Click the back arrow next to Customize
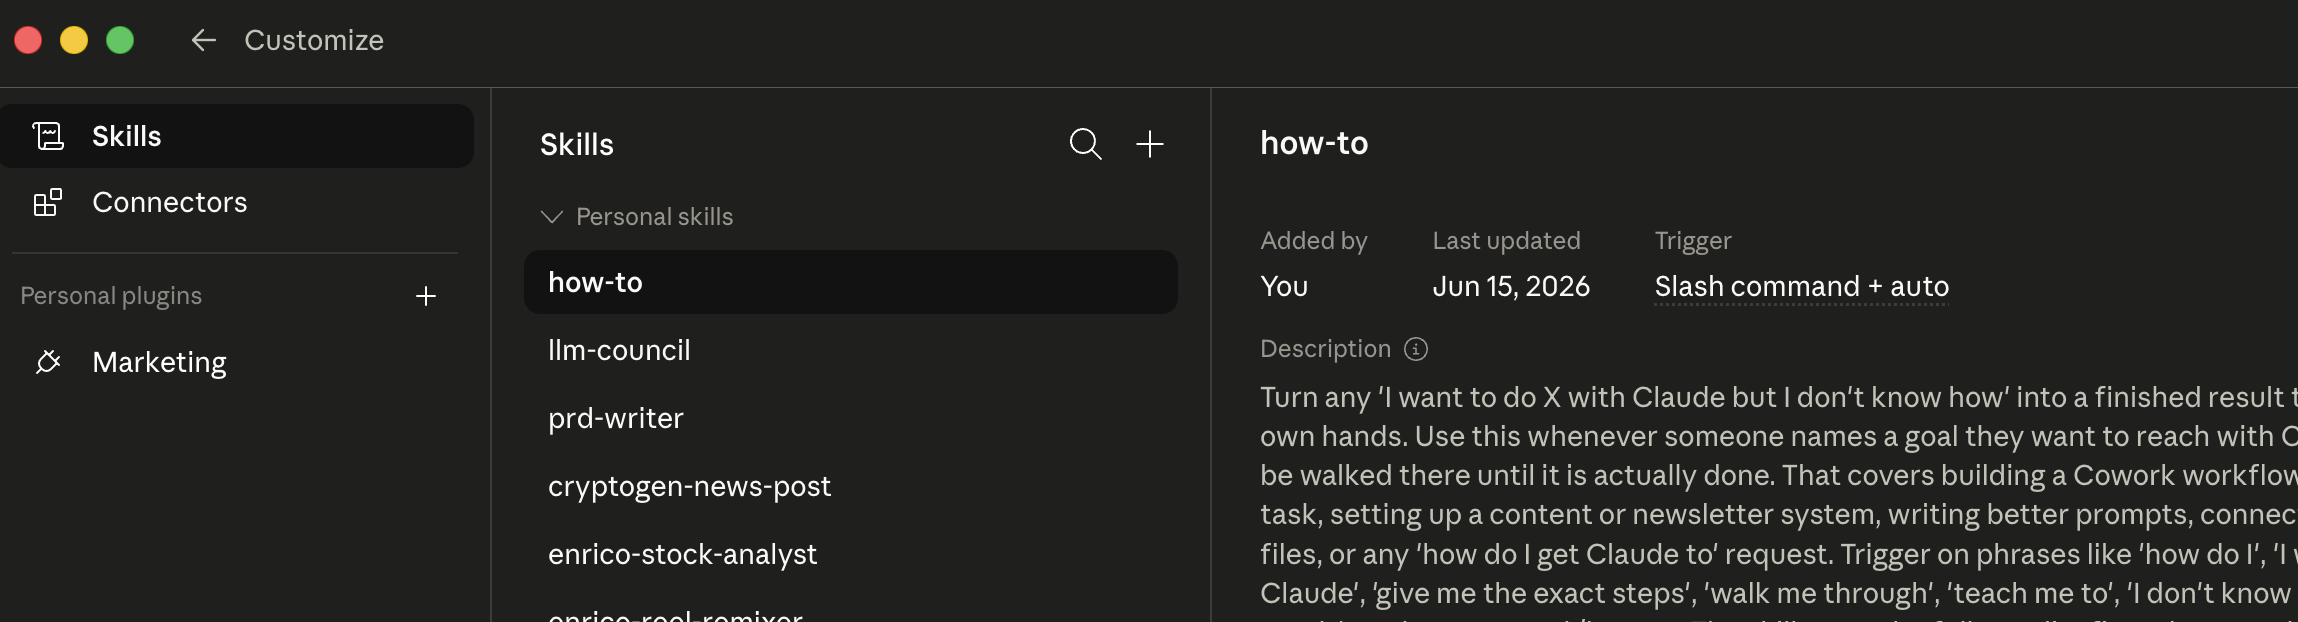The height and width of the screenshot is (622, 2298). (204, 40)
